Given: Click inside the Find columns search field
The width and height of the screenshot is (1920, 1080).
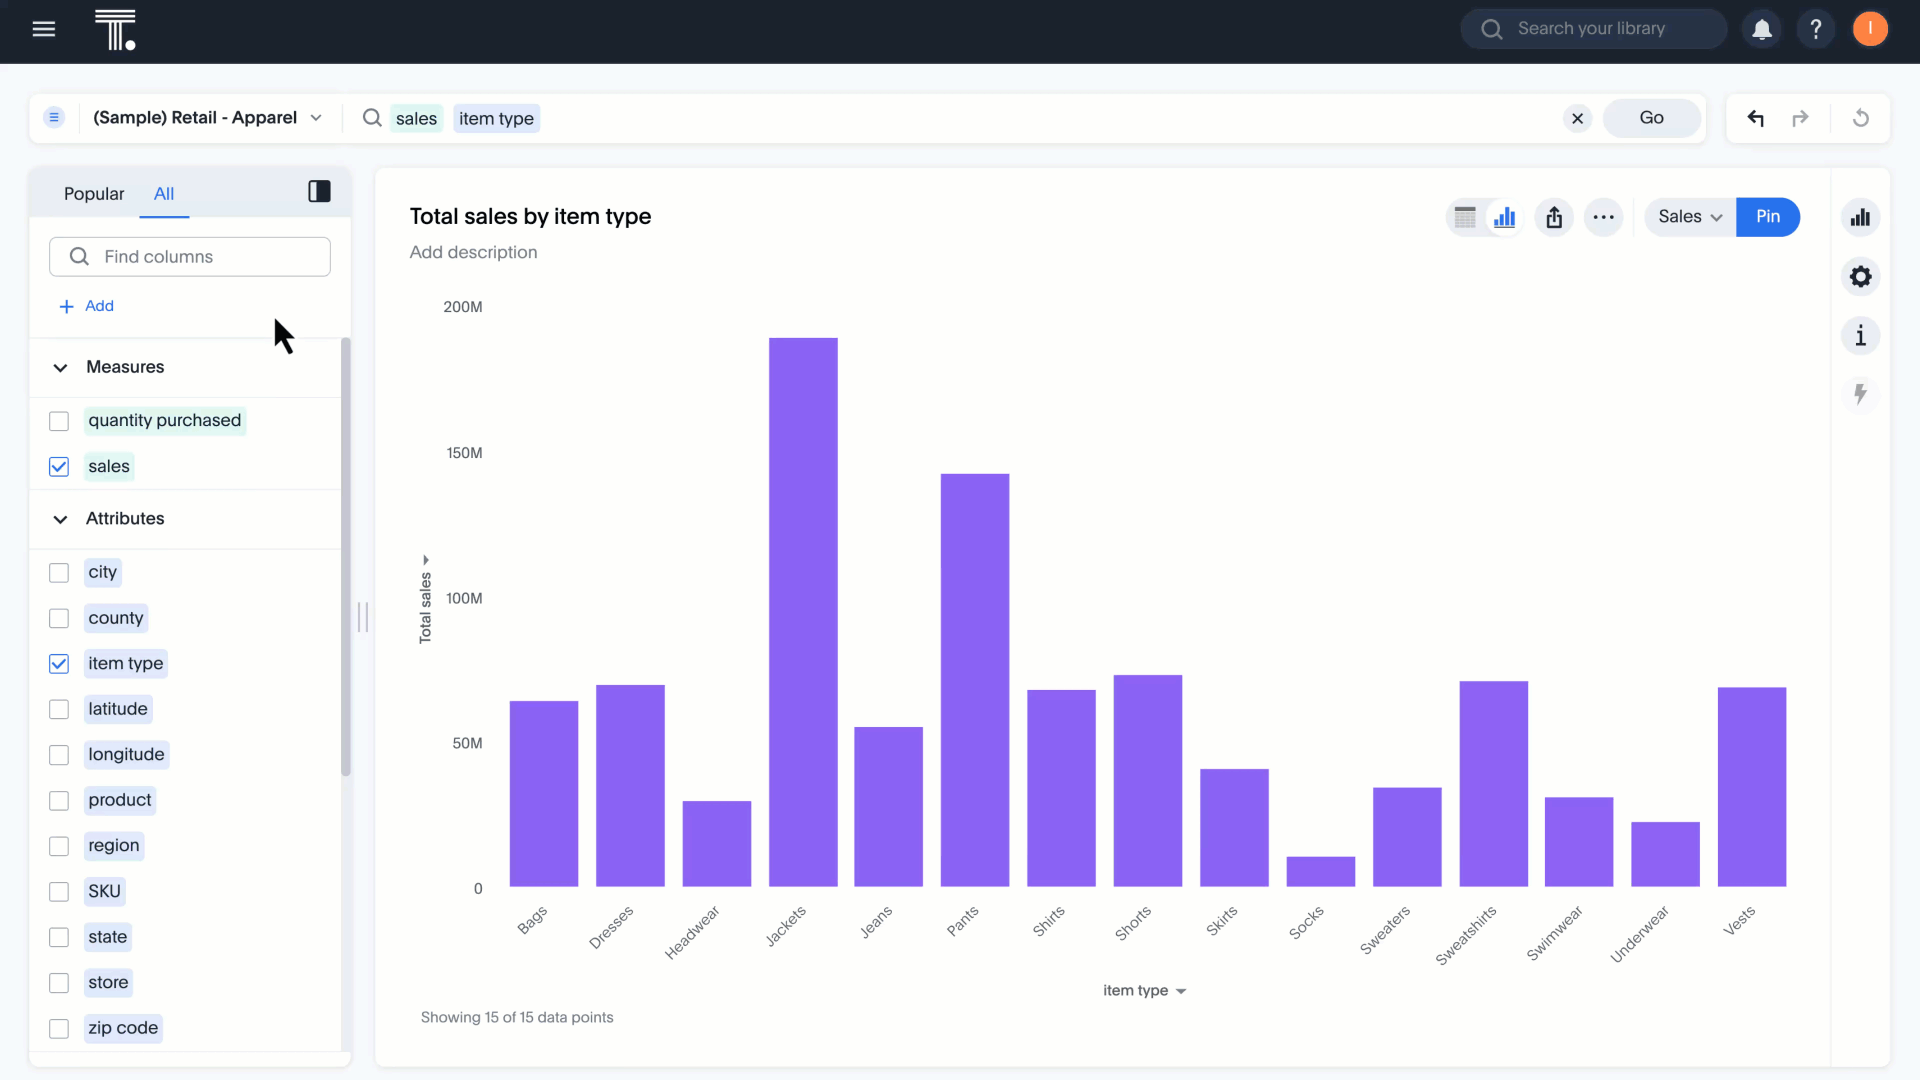Looking at the screenshot, I should (190, 256).
